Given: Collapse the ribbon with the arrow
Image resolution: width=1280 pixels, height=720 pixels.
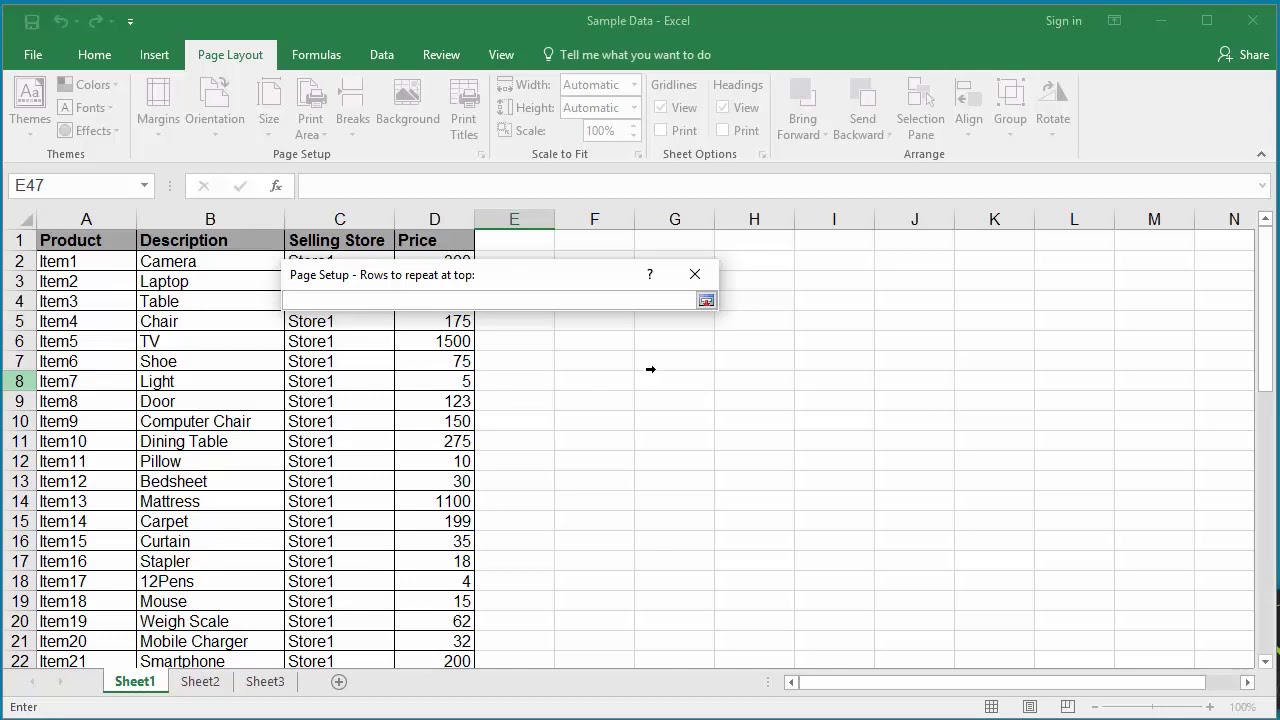Looking at the screenshot, I should coord(1261,154).
